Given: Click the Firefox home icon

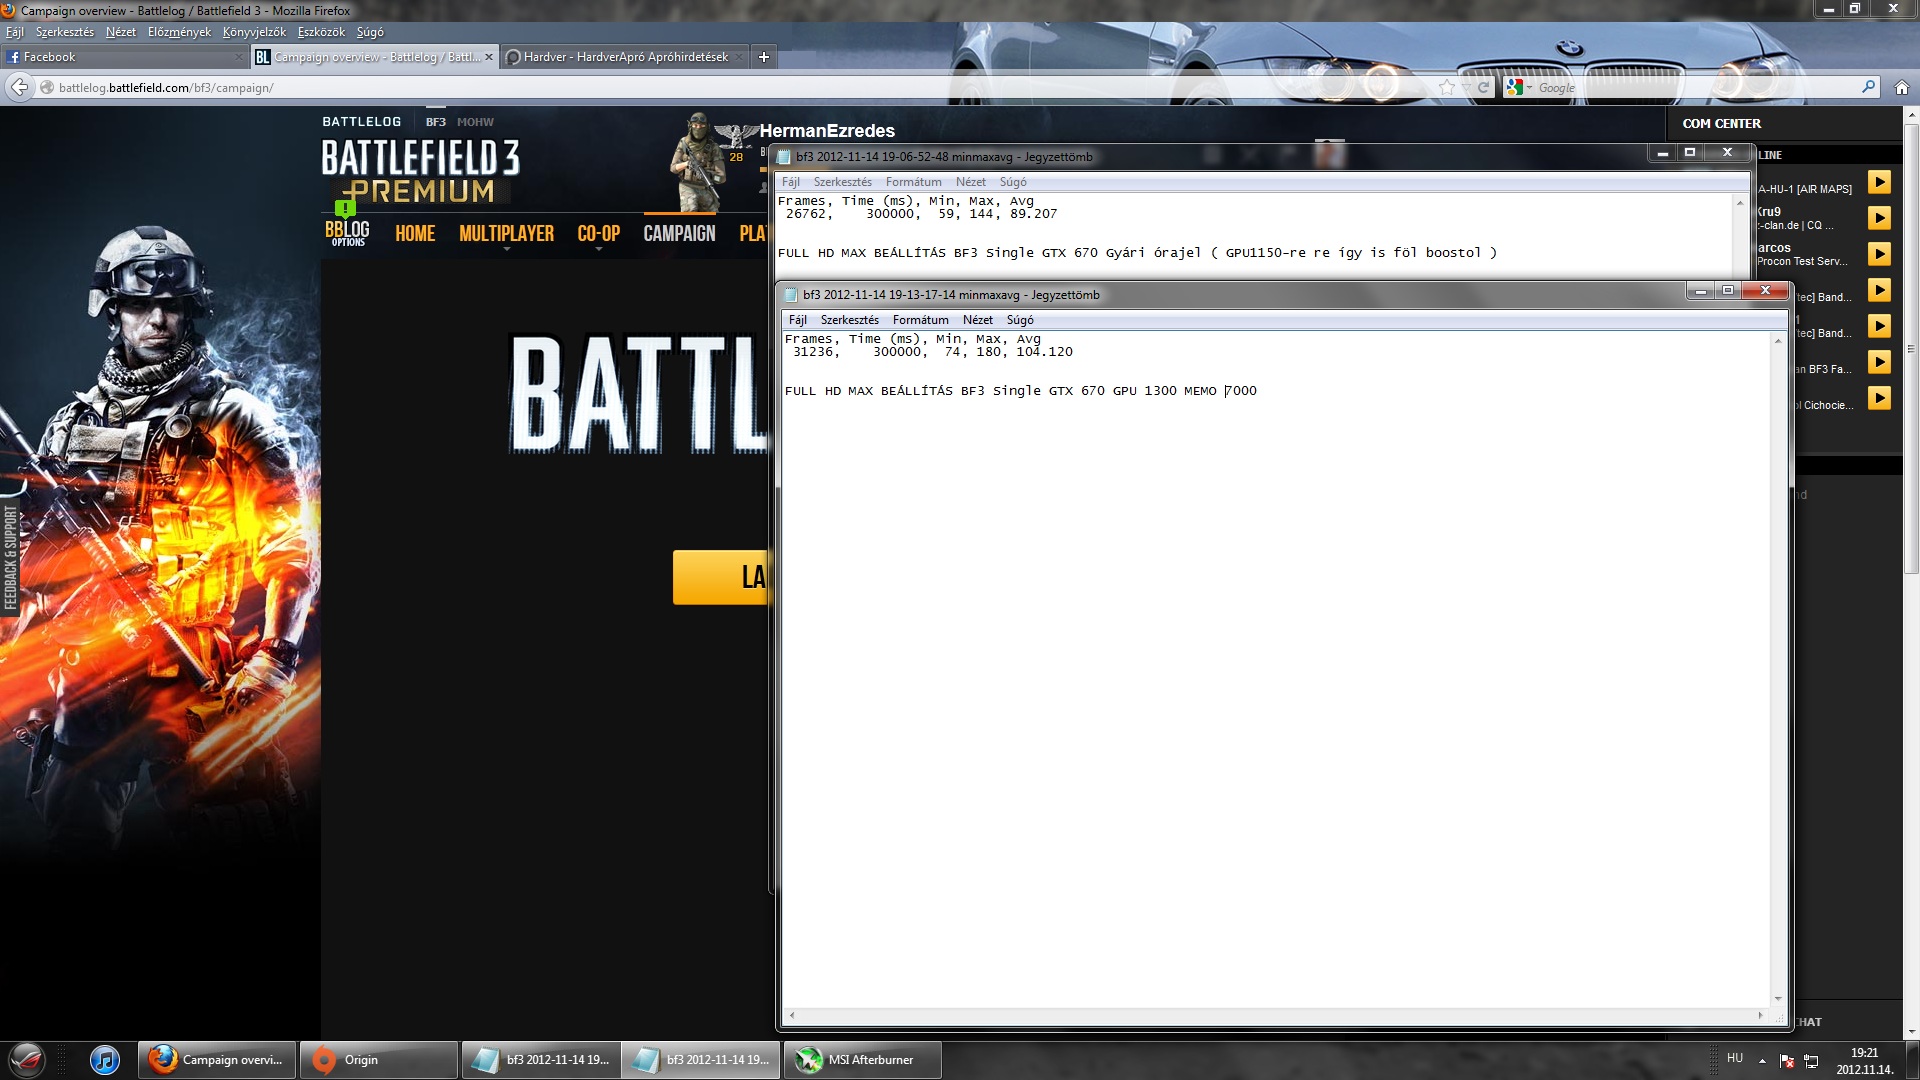Looking at the screenshot, I should (x=1901, y=88).
